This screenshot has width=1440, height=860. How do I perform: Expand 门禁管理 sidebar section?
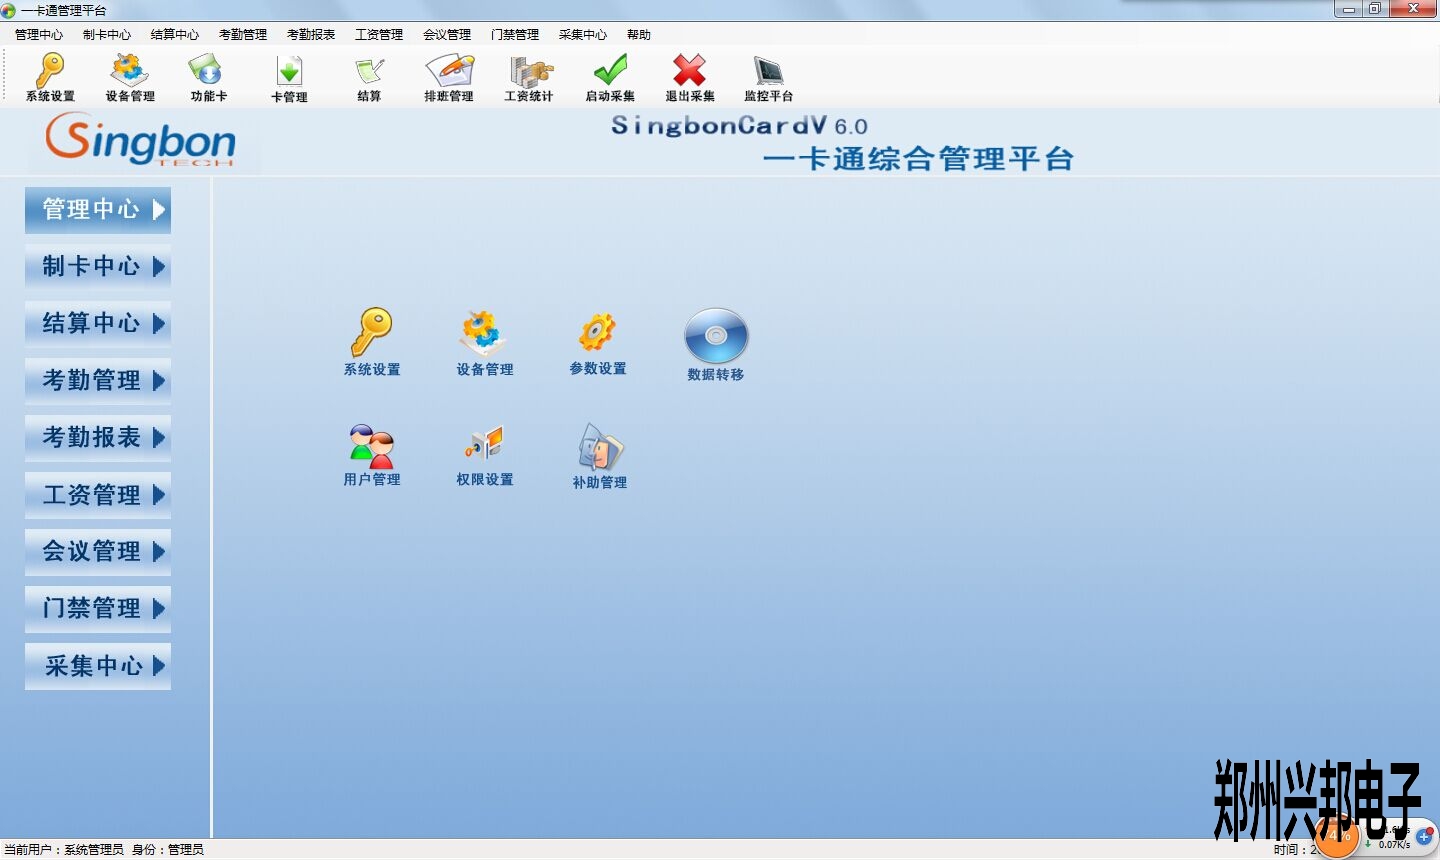click(x=98, y=609)
